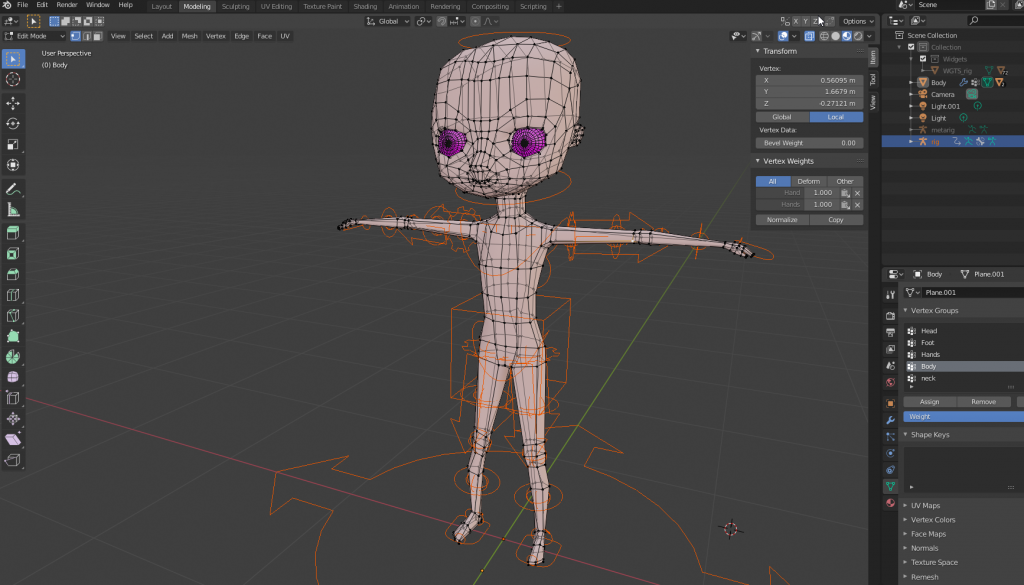Enable edge select mode

click(86, 37)
